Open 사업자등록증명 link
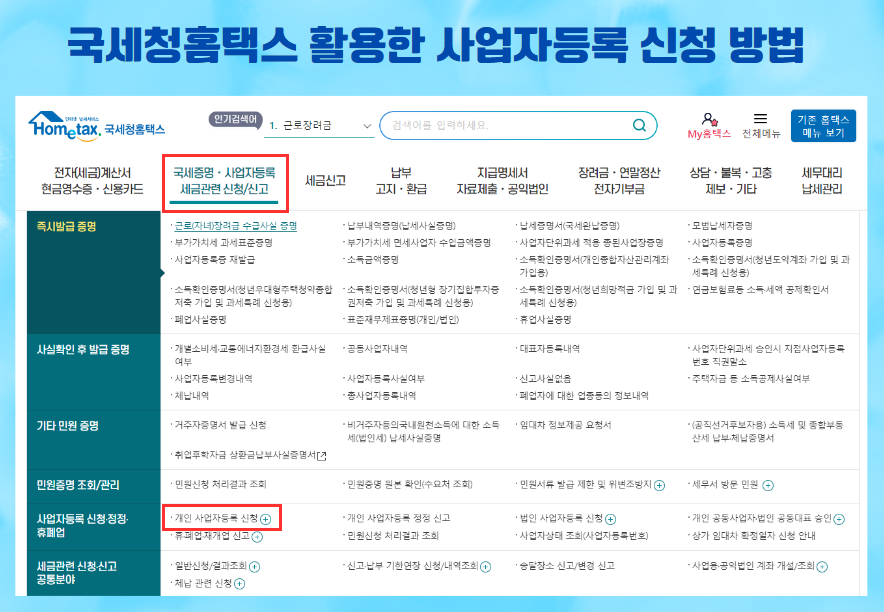 pos(722,242)
